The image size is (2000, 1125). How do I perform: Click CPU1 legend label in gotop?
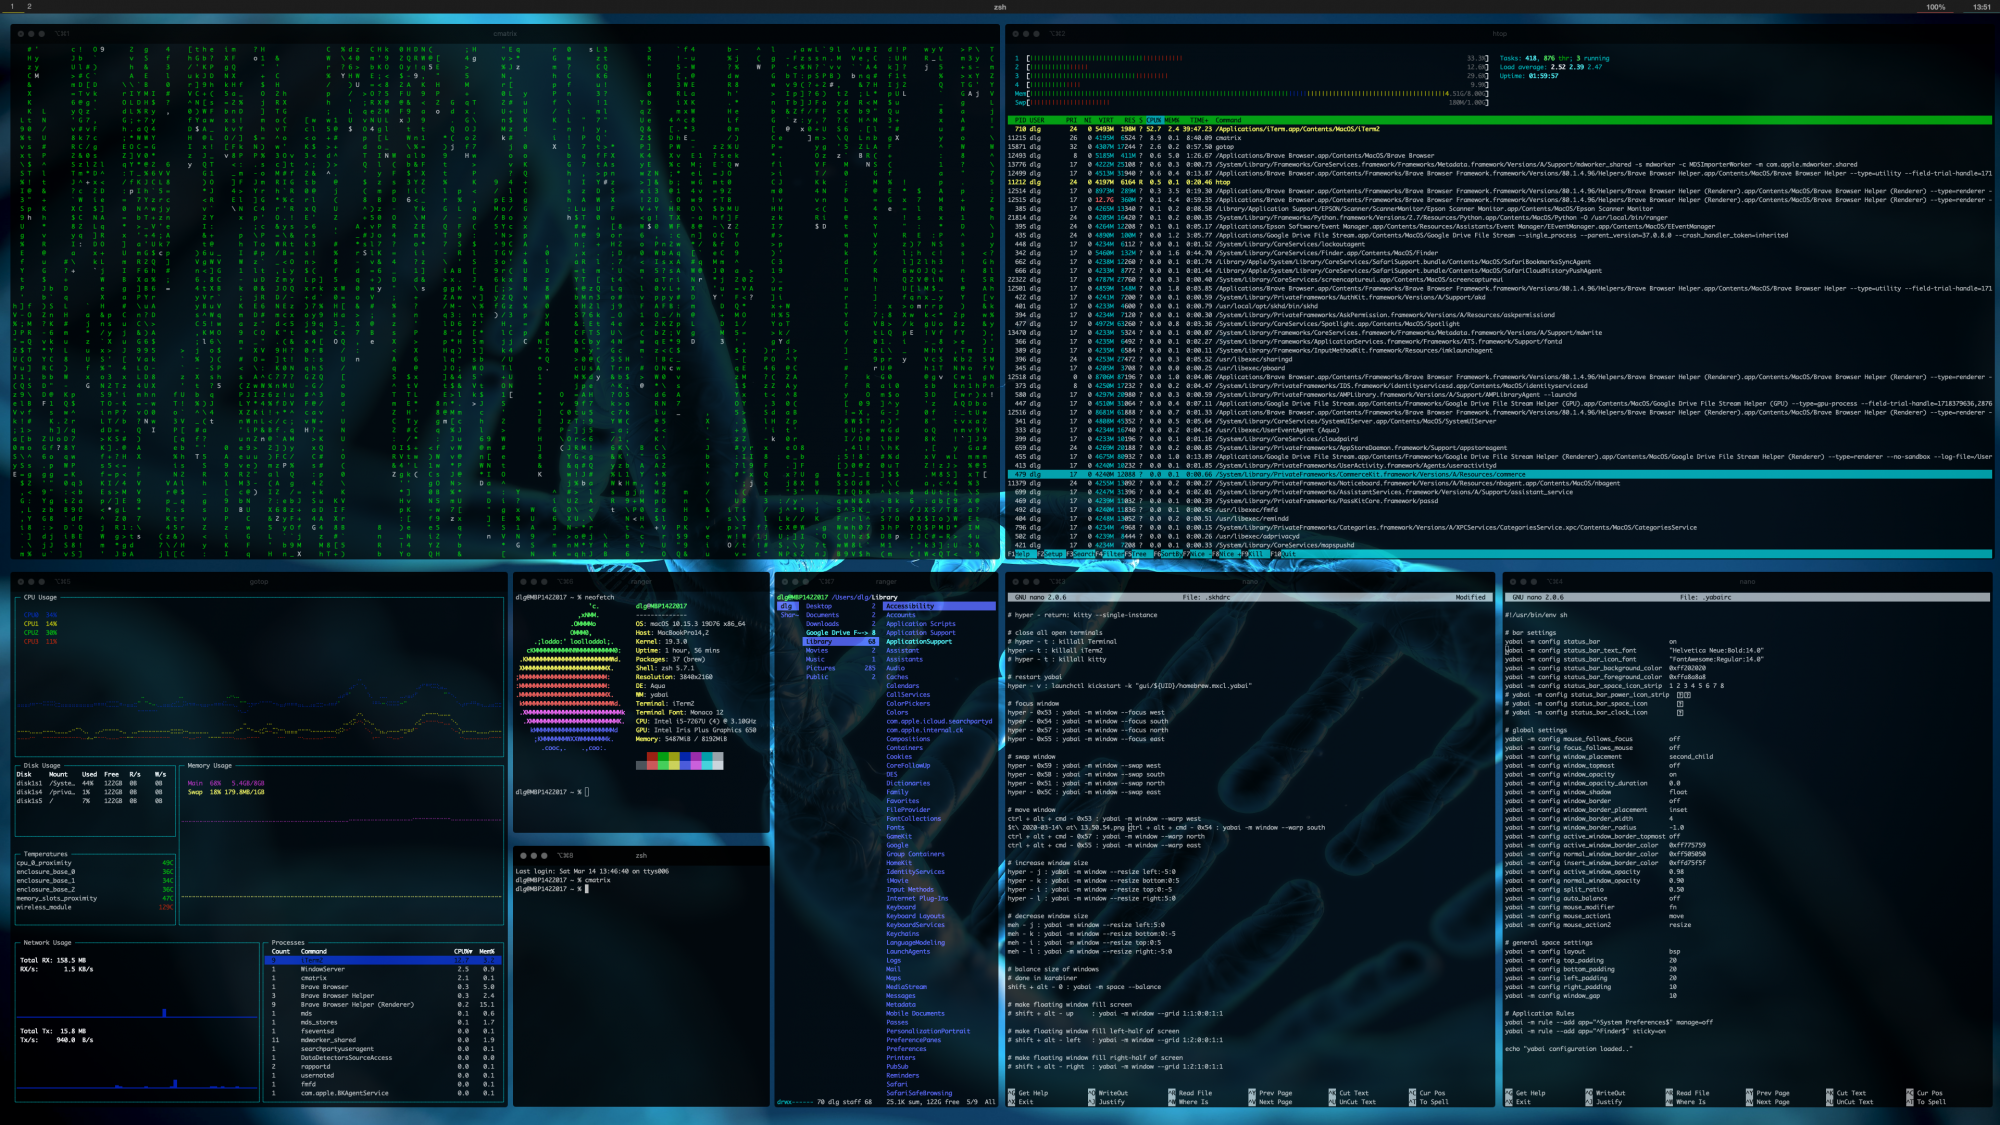pyautogui.click(x=40, y=624)
